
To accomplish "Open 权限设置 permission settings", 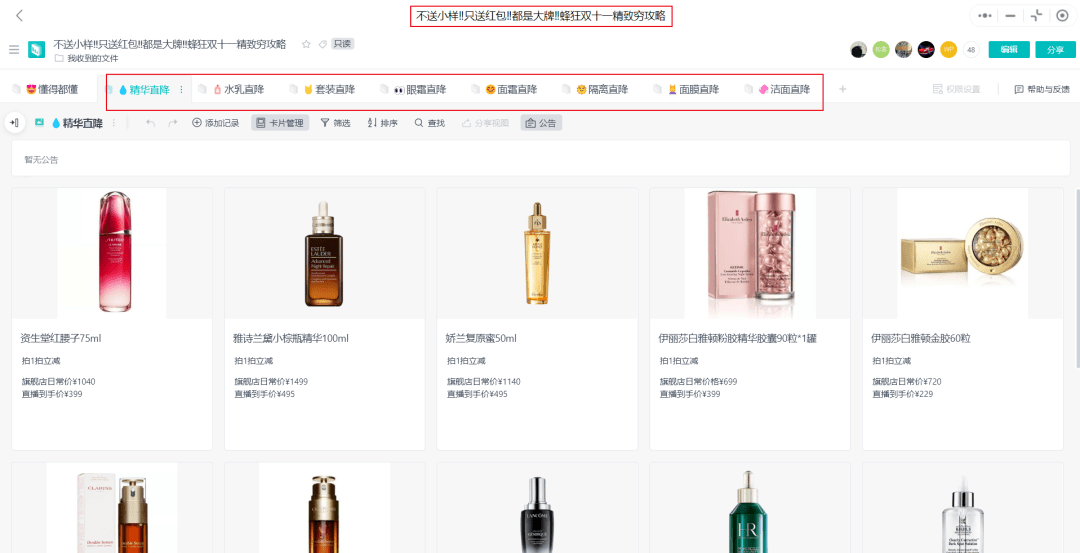I will (x=956, y=90).
